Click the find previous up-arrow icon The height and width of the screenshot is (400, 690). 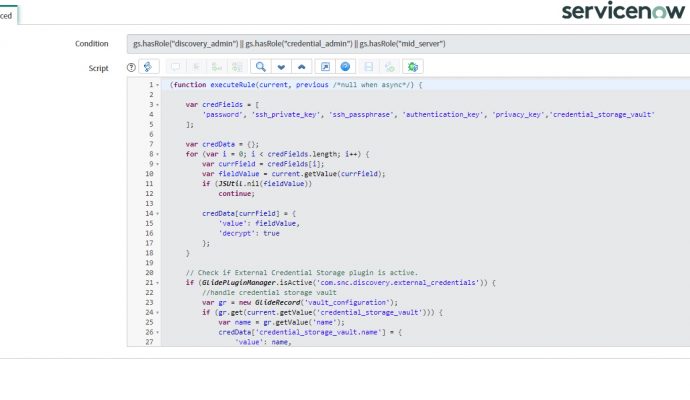point(302,67)
